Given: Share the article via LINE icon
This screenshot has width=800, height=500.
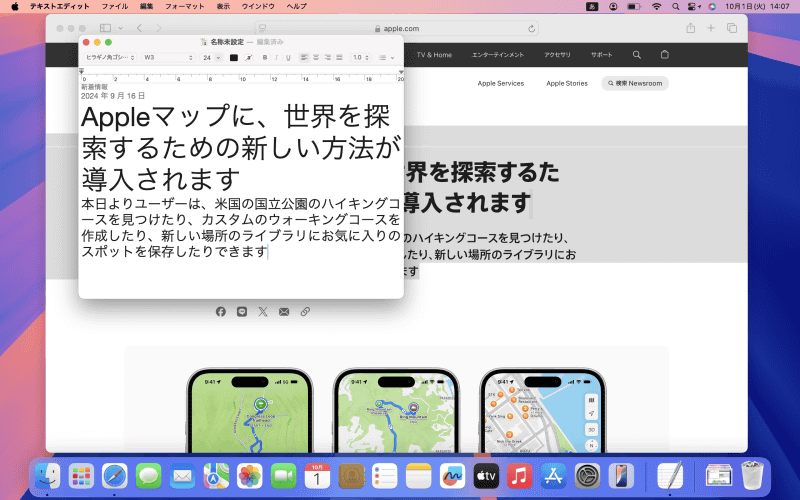Looking at the screenshot, I should pos(242,312).
